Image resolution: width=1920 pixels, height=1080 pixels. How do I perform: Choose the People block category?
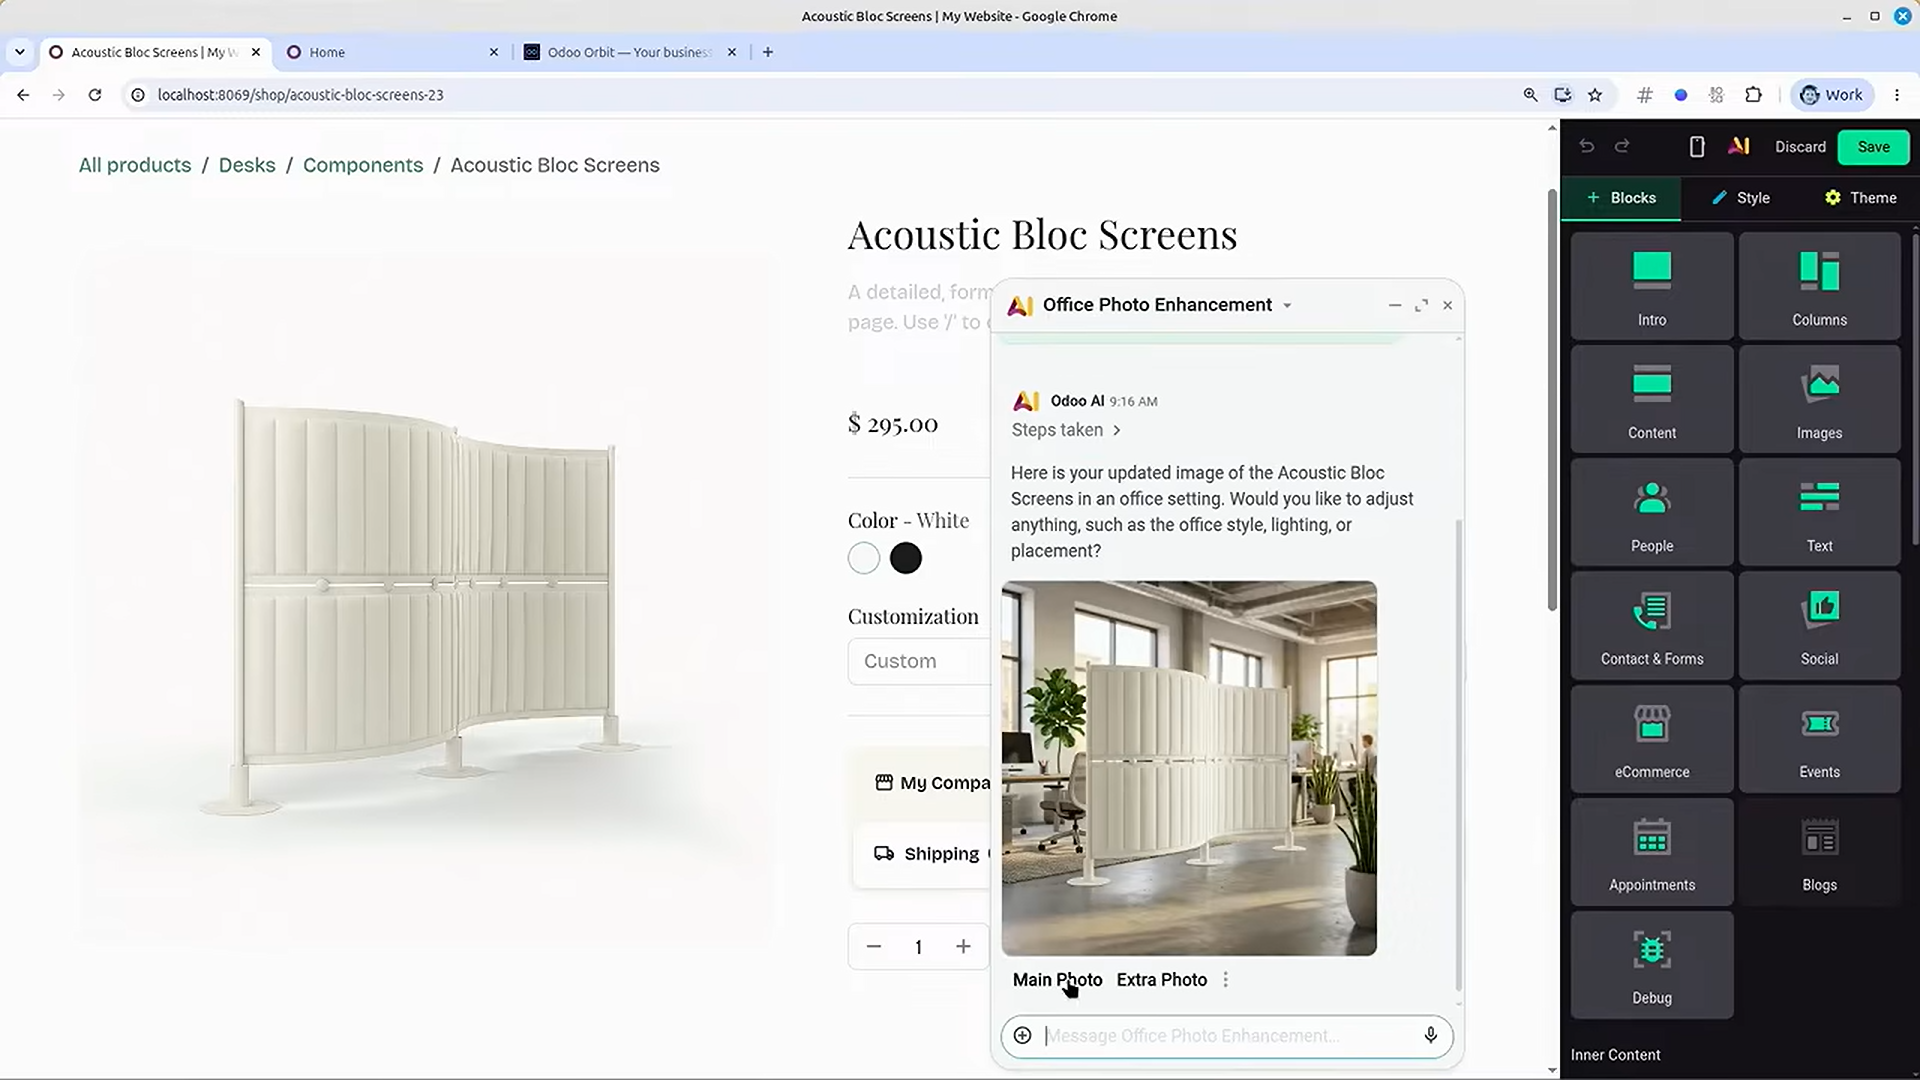tap(1652, 512)
